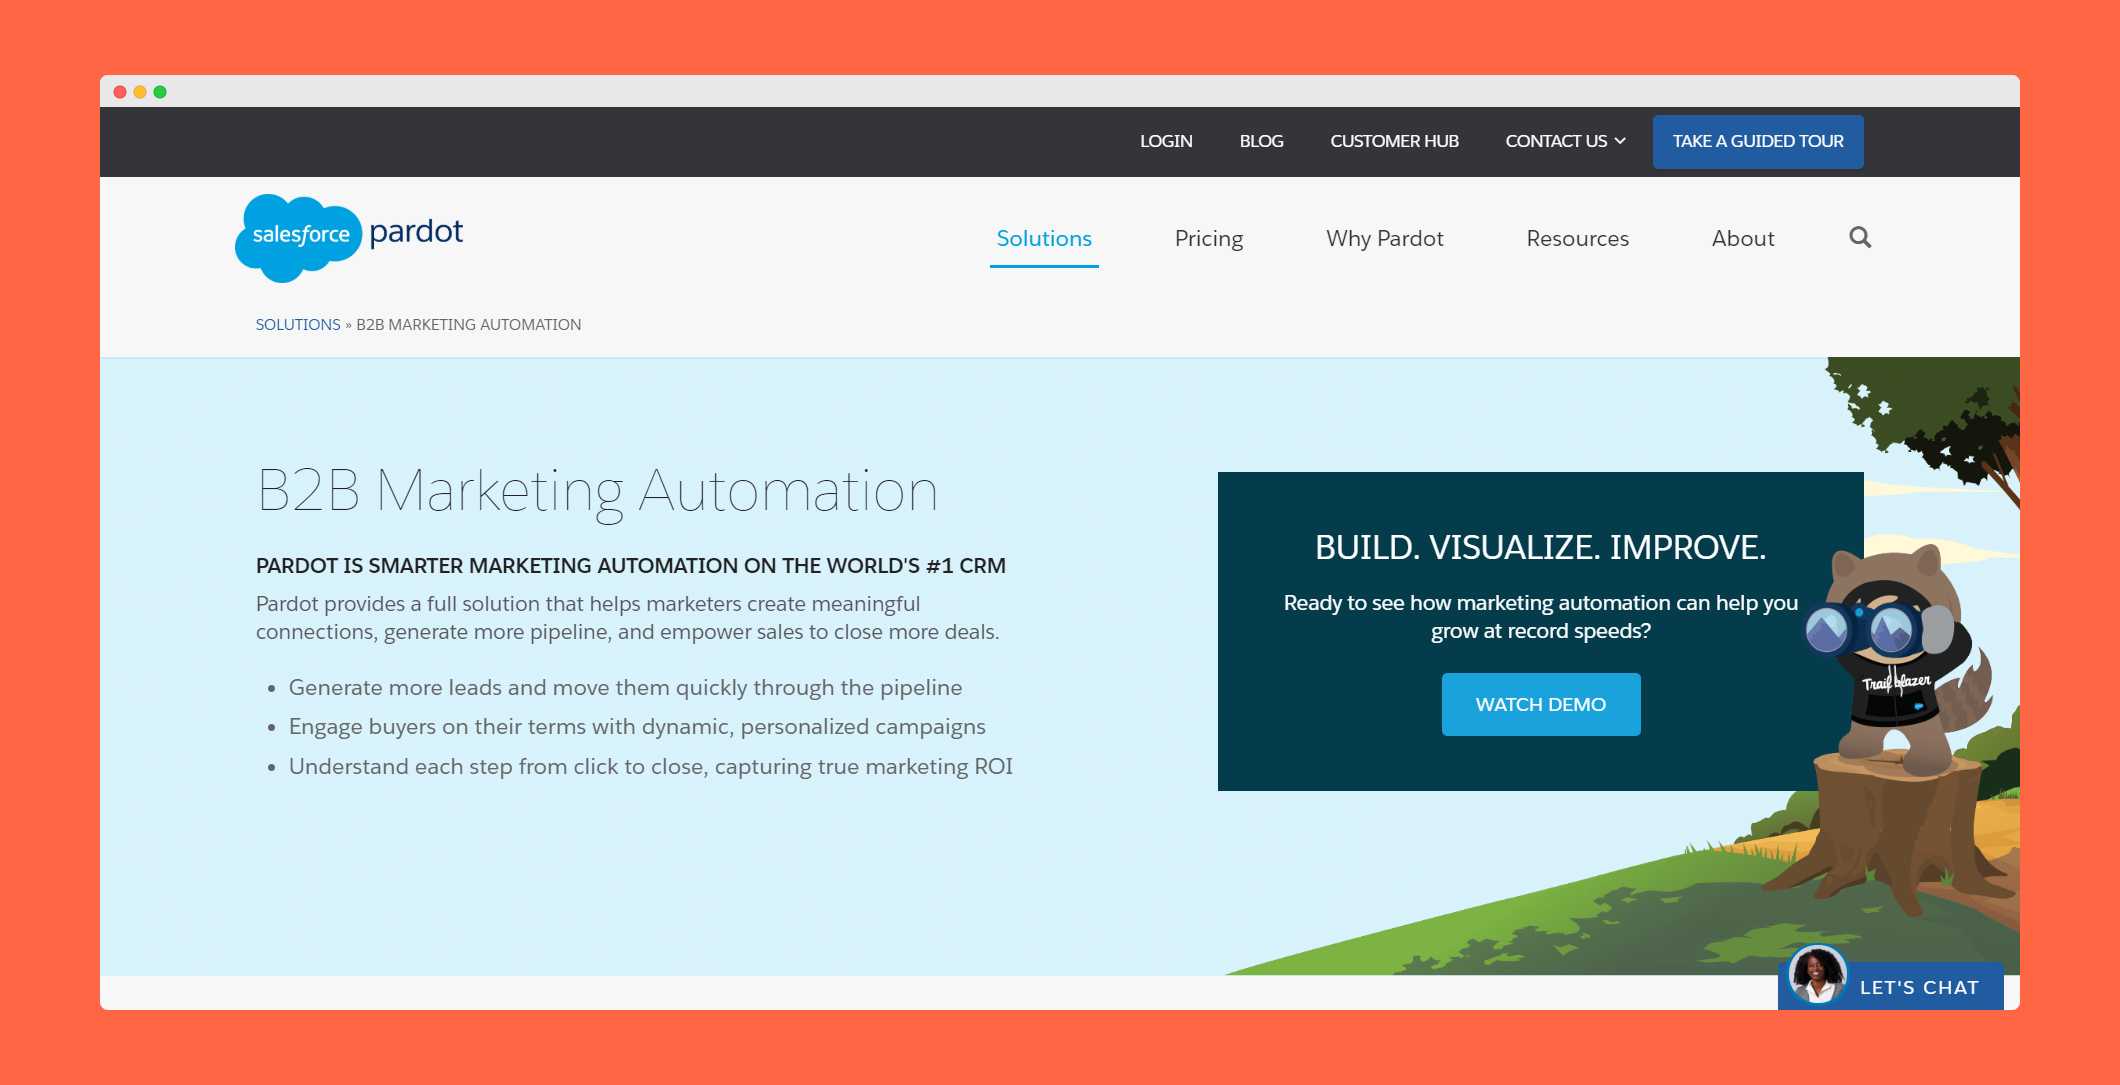Click the red close window dot
This screenshot has width=2120, height=1085.
[x=120, y=92]
